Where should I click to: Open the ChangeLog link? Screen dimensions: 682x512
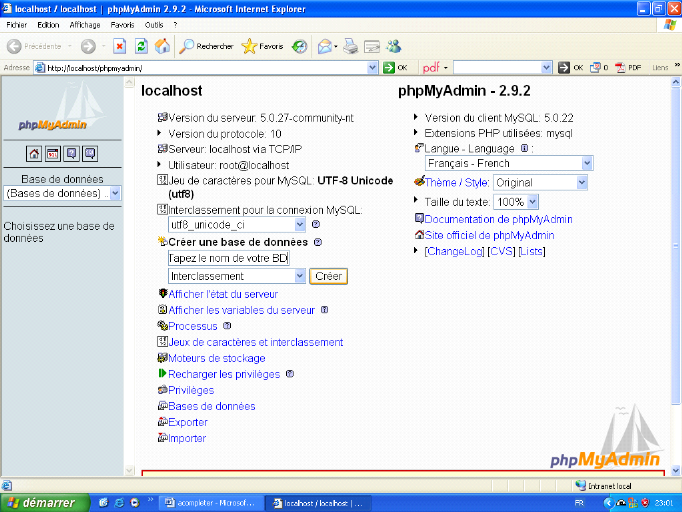pyautogui.click(x=455, y=251)
